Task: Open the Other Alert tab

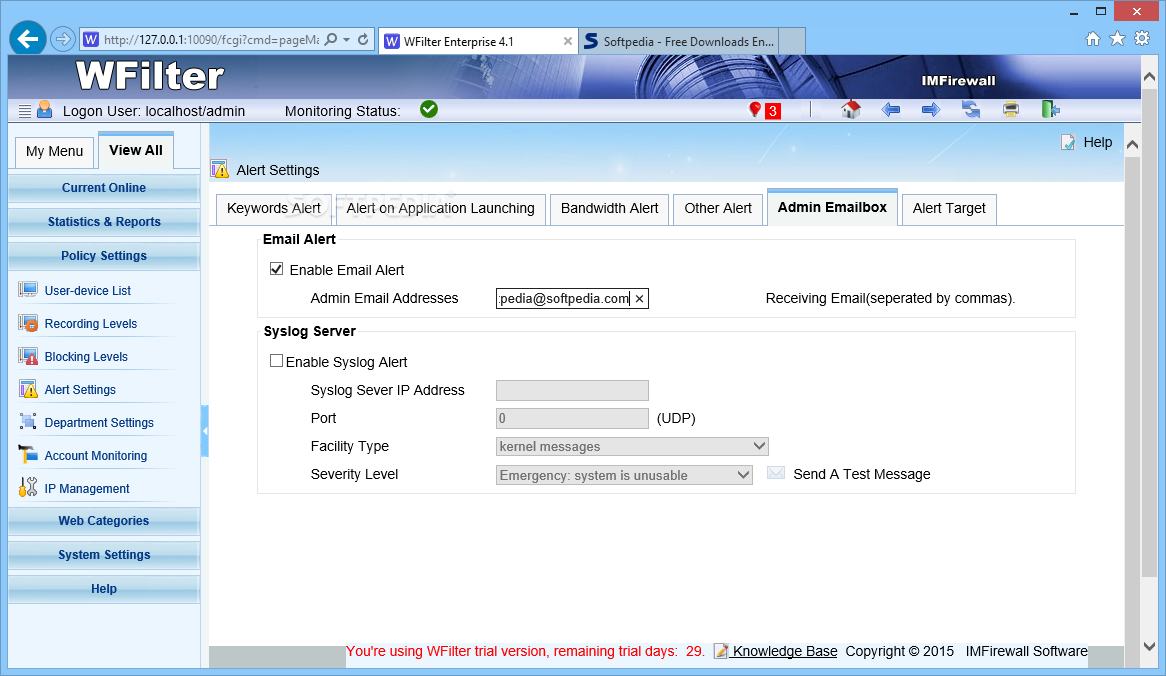Action: [718, 209]
